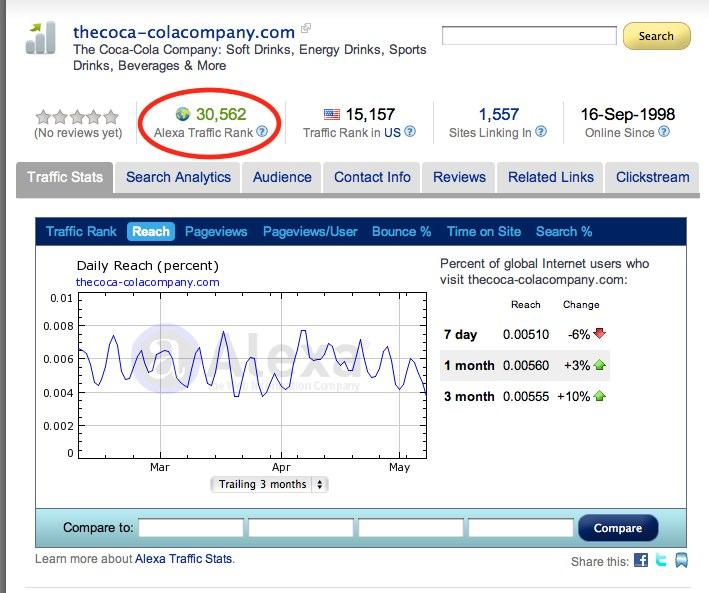Click the thecoca-colacompany.com link above chart
The image size is (709, 593).
click(x=147, y=282)
